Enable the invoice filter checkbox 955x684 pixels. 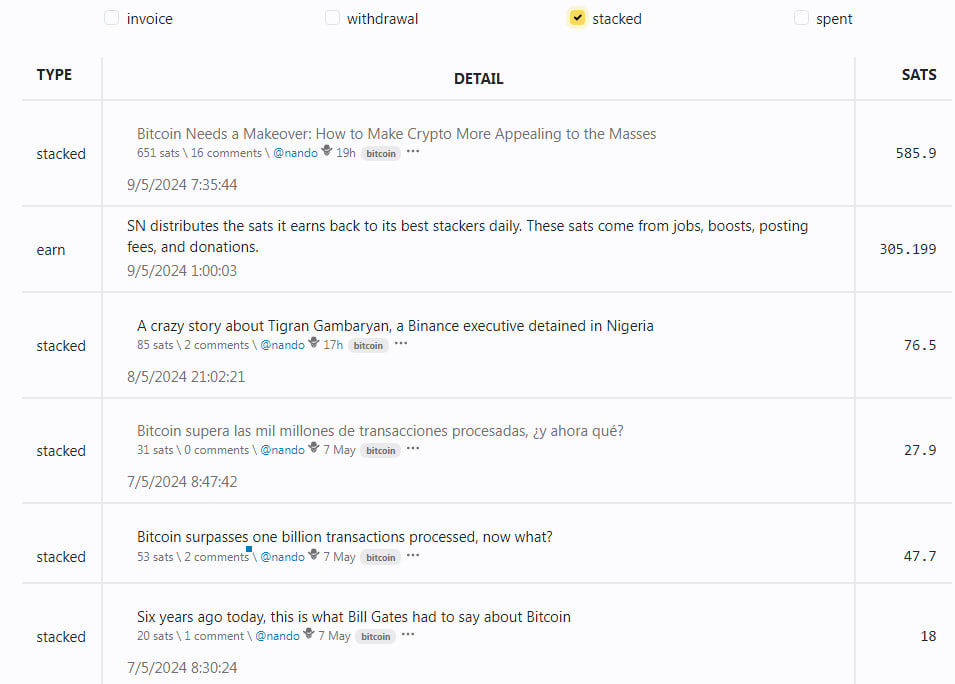tap(111, 18)
